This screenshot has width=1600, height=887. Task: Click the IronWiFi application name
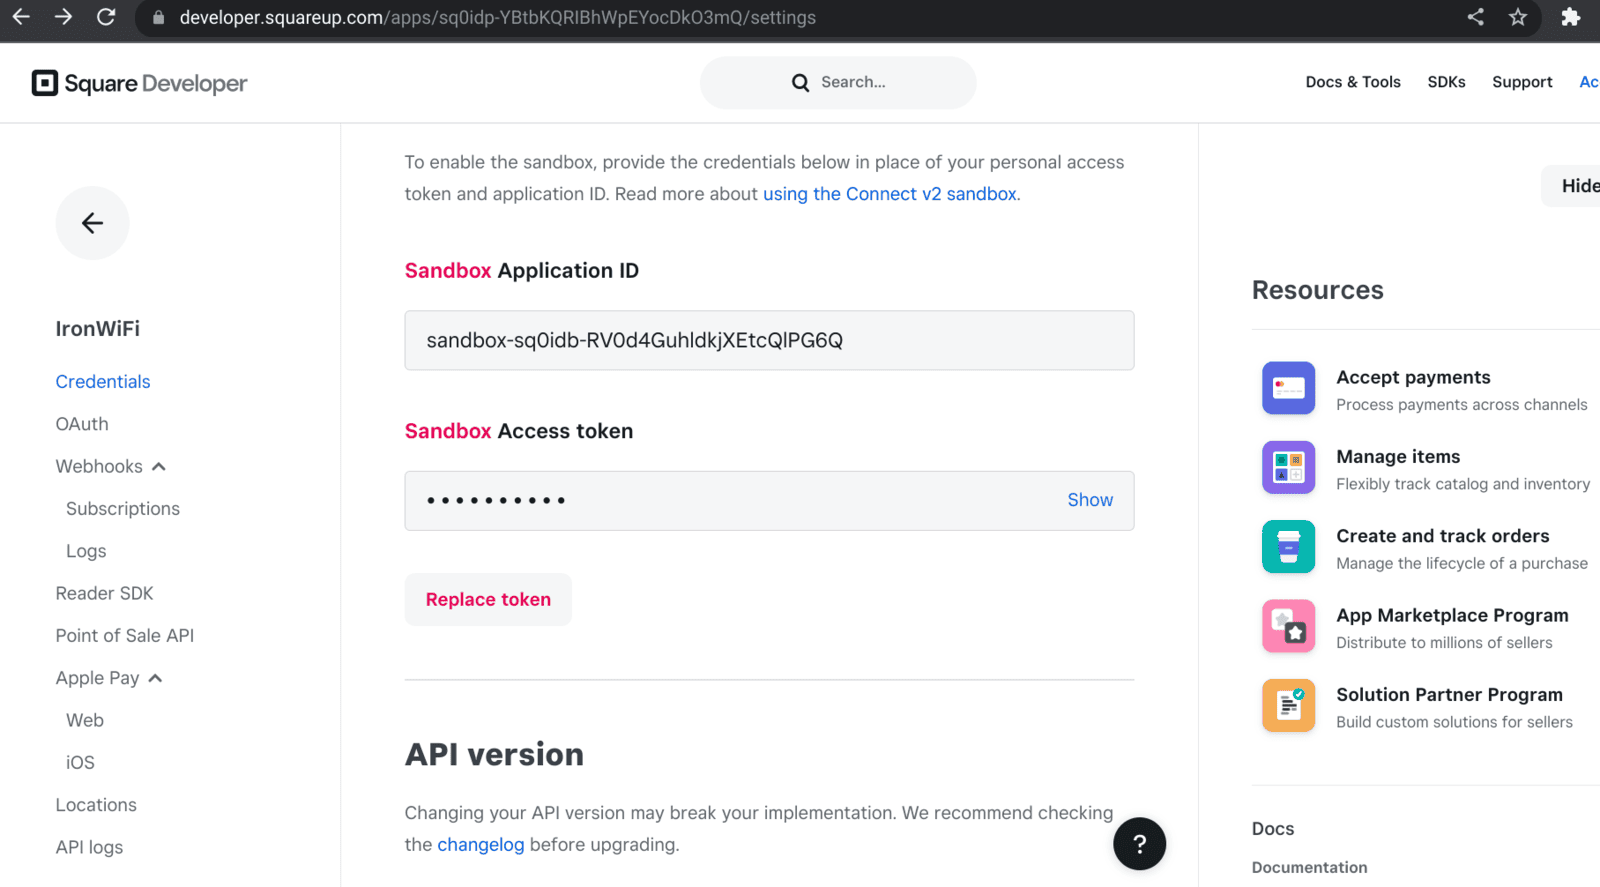(x=98, y=329)
